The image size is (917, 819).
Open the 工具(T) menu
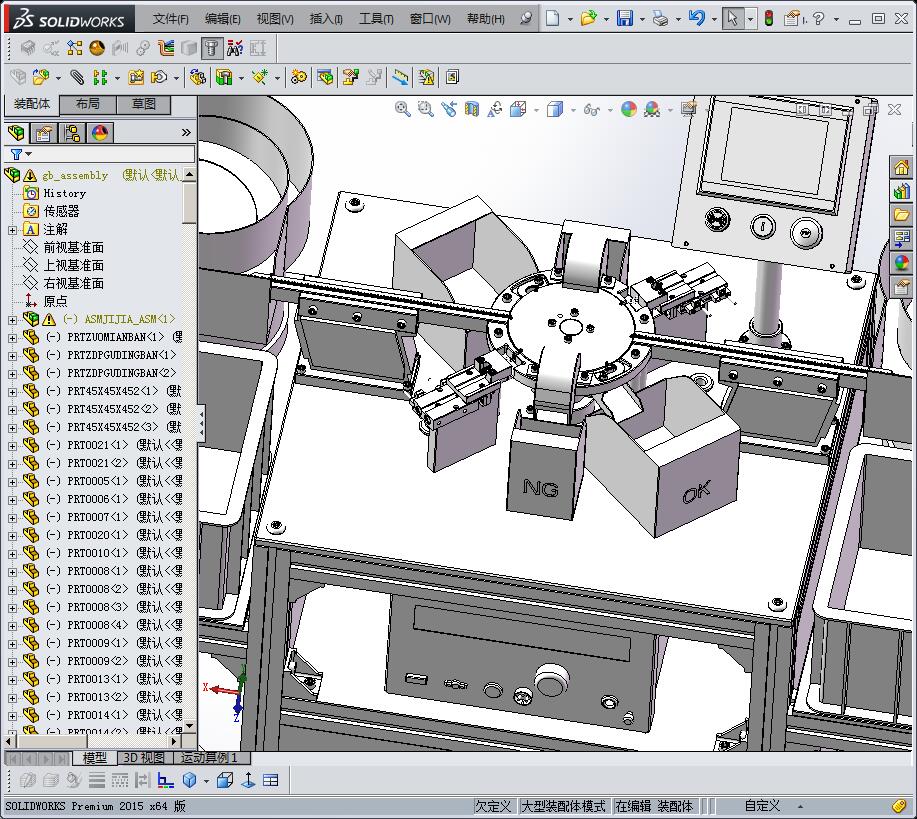[x=376, y=19]
